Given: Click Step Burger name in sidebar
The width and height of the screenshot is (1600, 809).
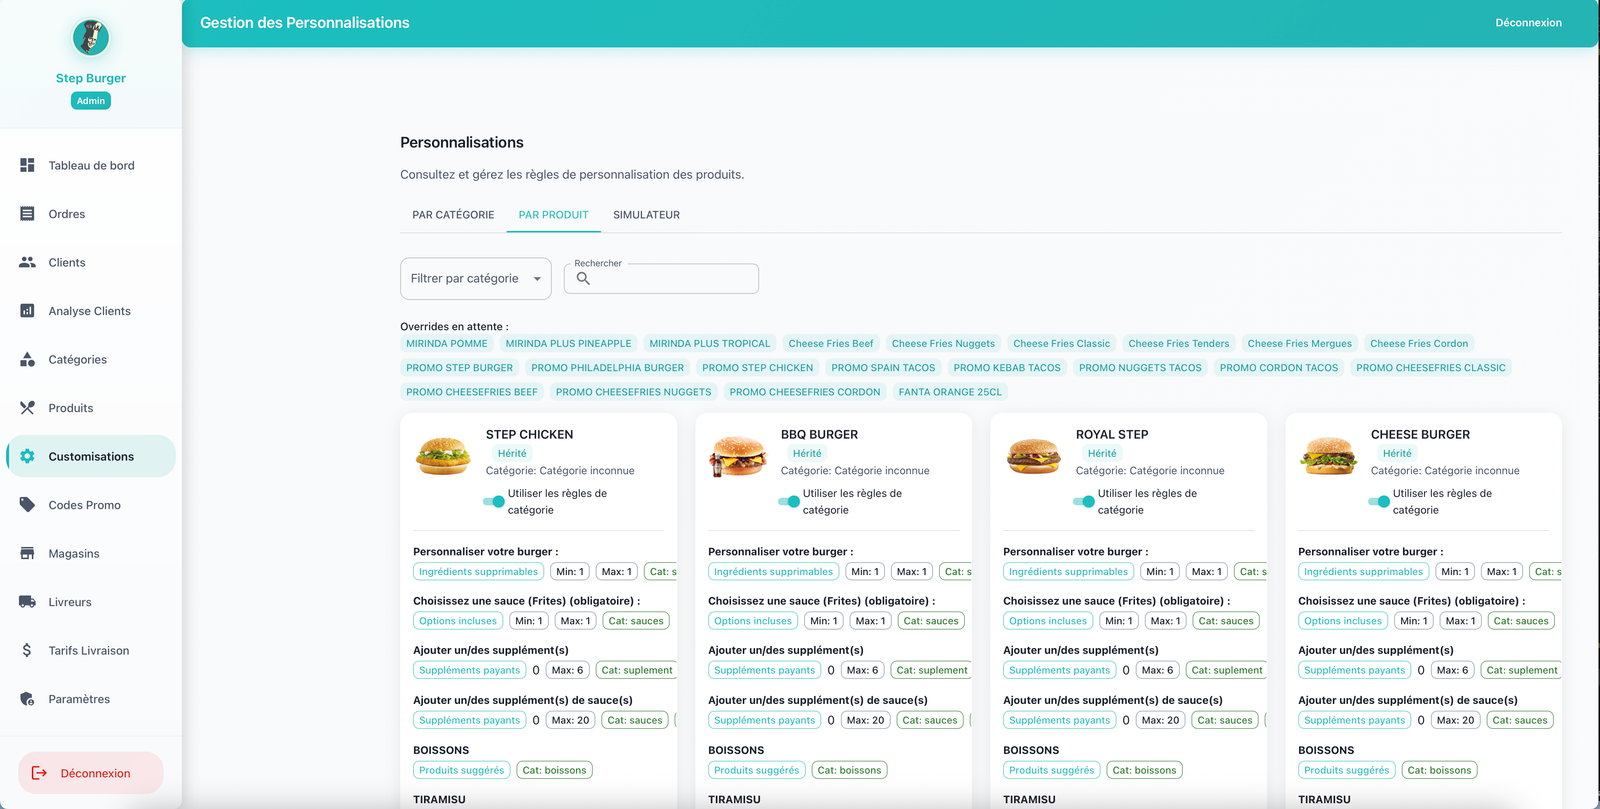Looking at the screenshot, I should (91, 78).
